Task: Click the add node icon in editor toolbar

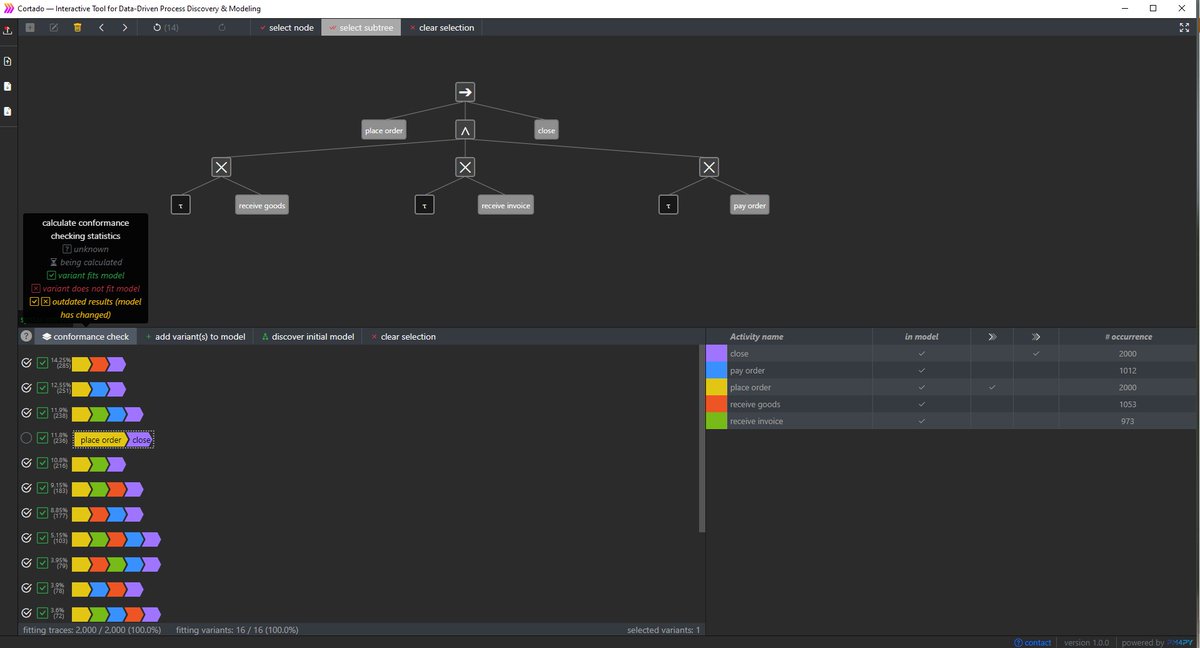Action: tap(30, 28)
